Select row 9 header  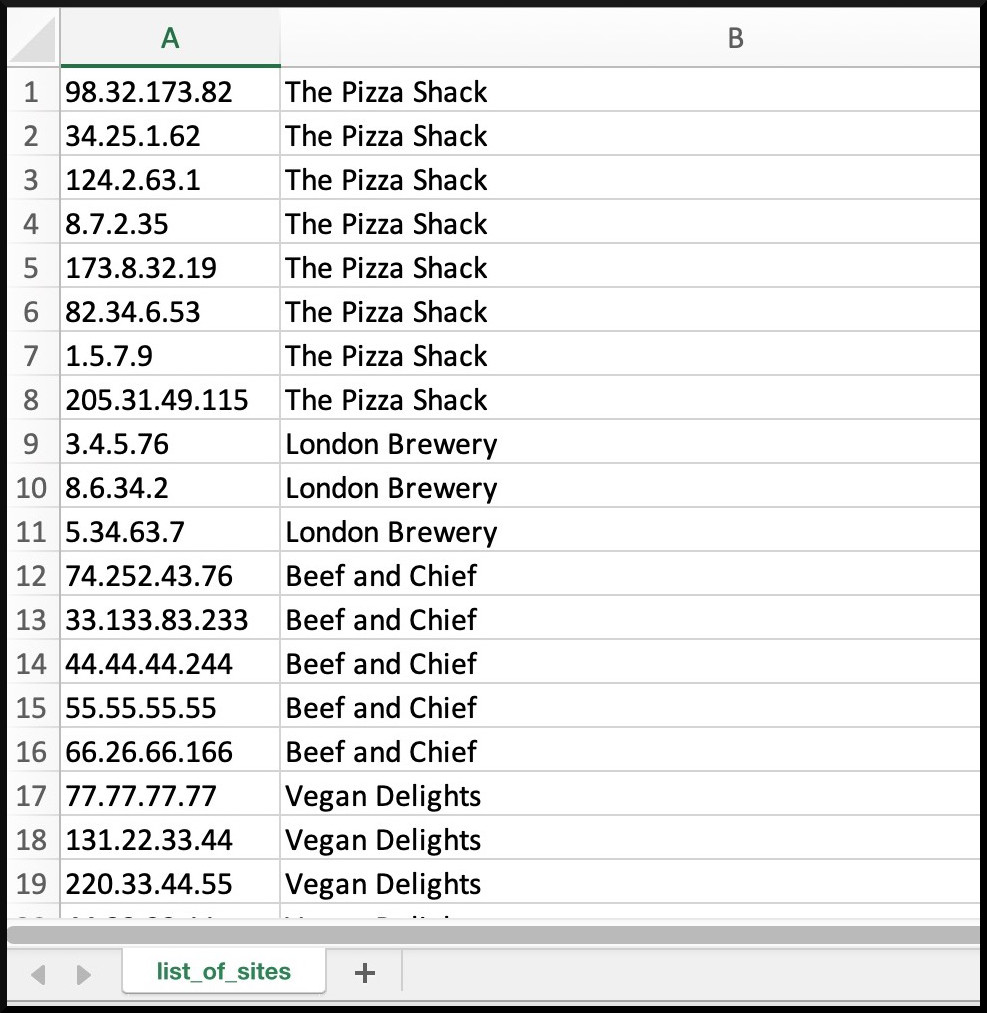pyautogui.click(x=33, y=443)
